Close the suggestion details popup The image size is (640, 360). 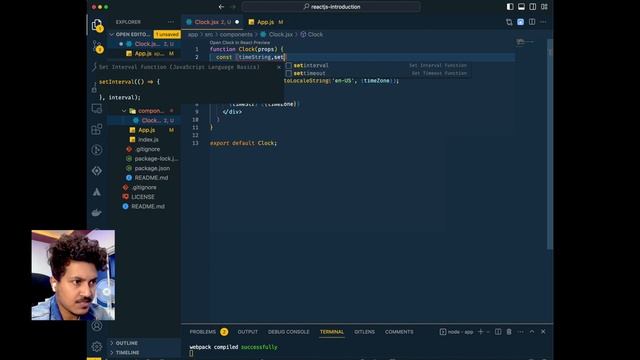[x=279, y=67]
